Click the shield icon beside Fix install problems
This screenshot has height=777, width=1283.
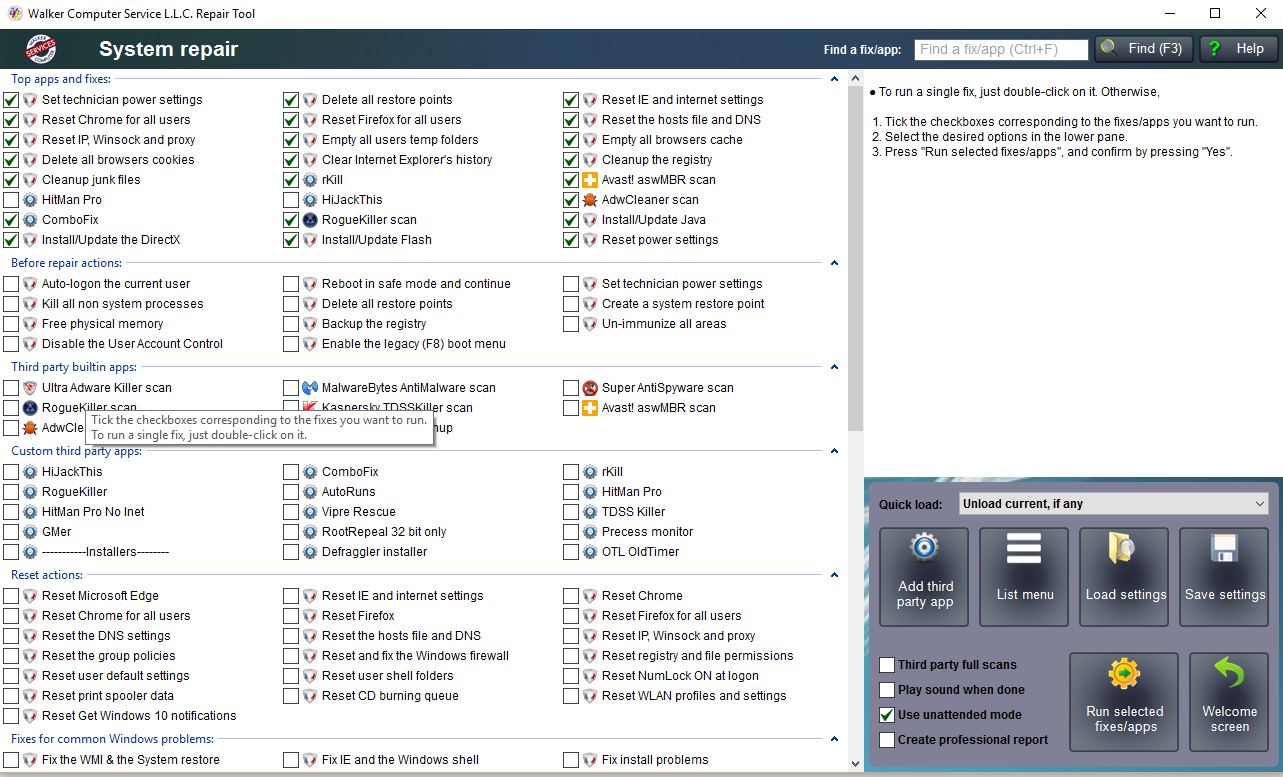click(x=590, y=760)
